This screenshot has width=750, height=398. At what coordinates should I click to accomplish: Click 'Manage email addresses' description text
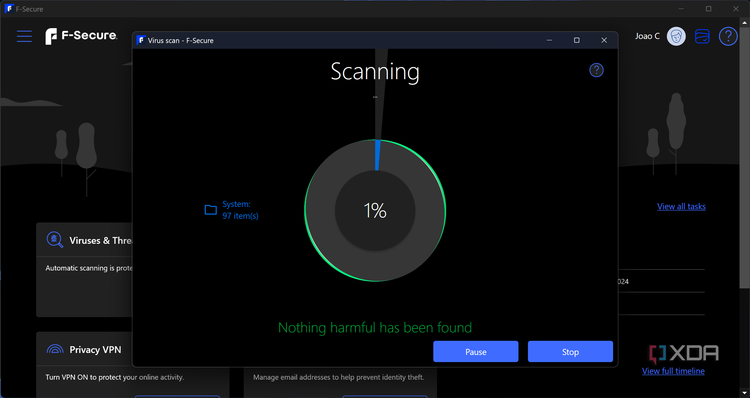point(339,377)
